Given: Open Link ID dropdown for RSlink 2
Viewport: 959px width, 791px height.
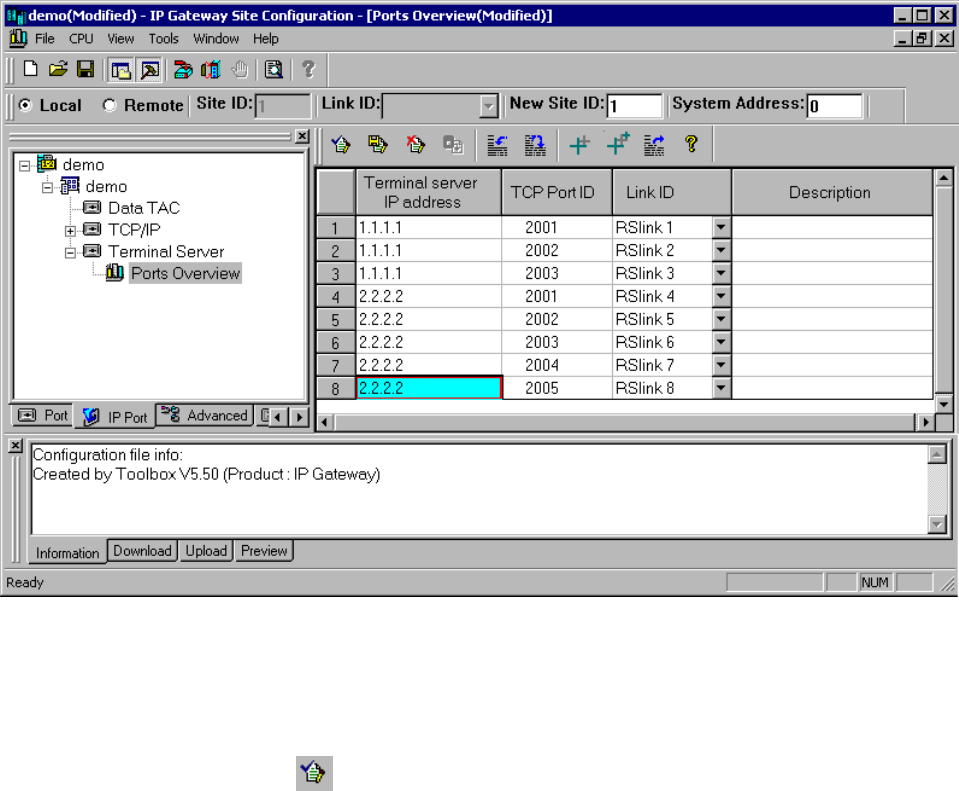Looking at the screenshot, I should coord(721,250).
